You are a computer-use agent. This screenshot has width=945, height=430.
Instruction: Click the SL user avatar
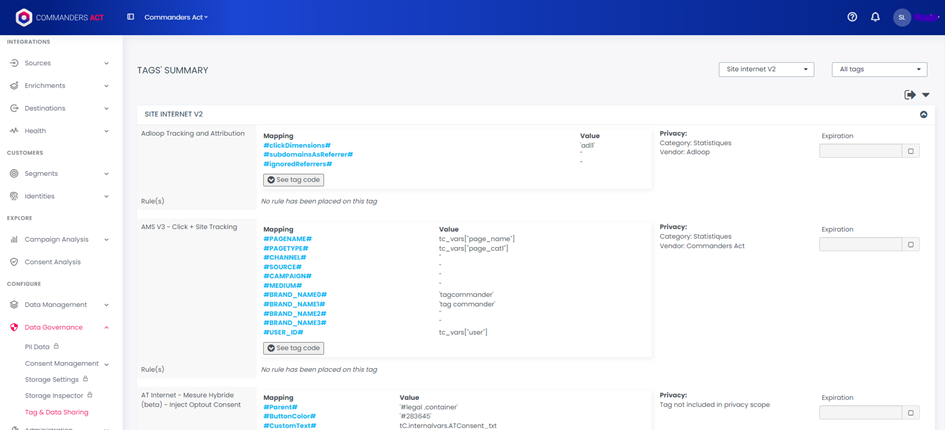click(902, 17)
